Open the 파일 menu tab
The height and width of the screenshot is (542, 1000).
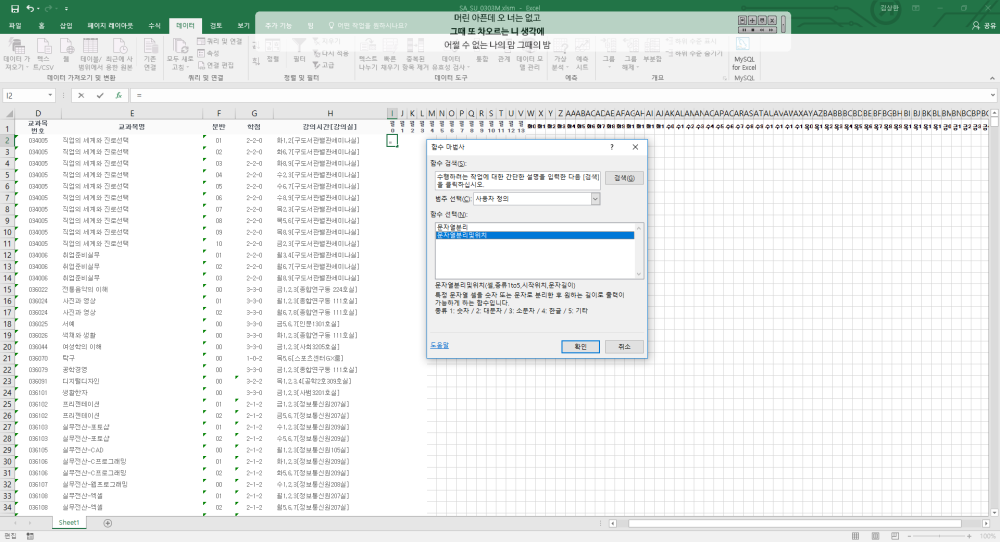15,24
